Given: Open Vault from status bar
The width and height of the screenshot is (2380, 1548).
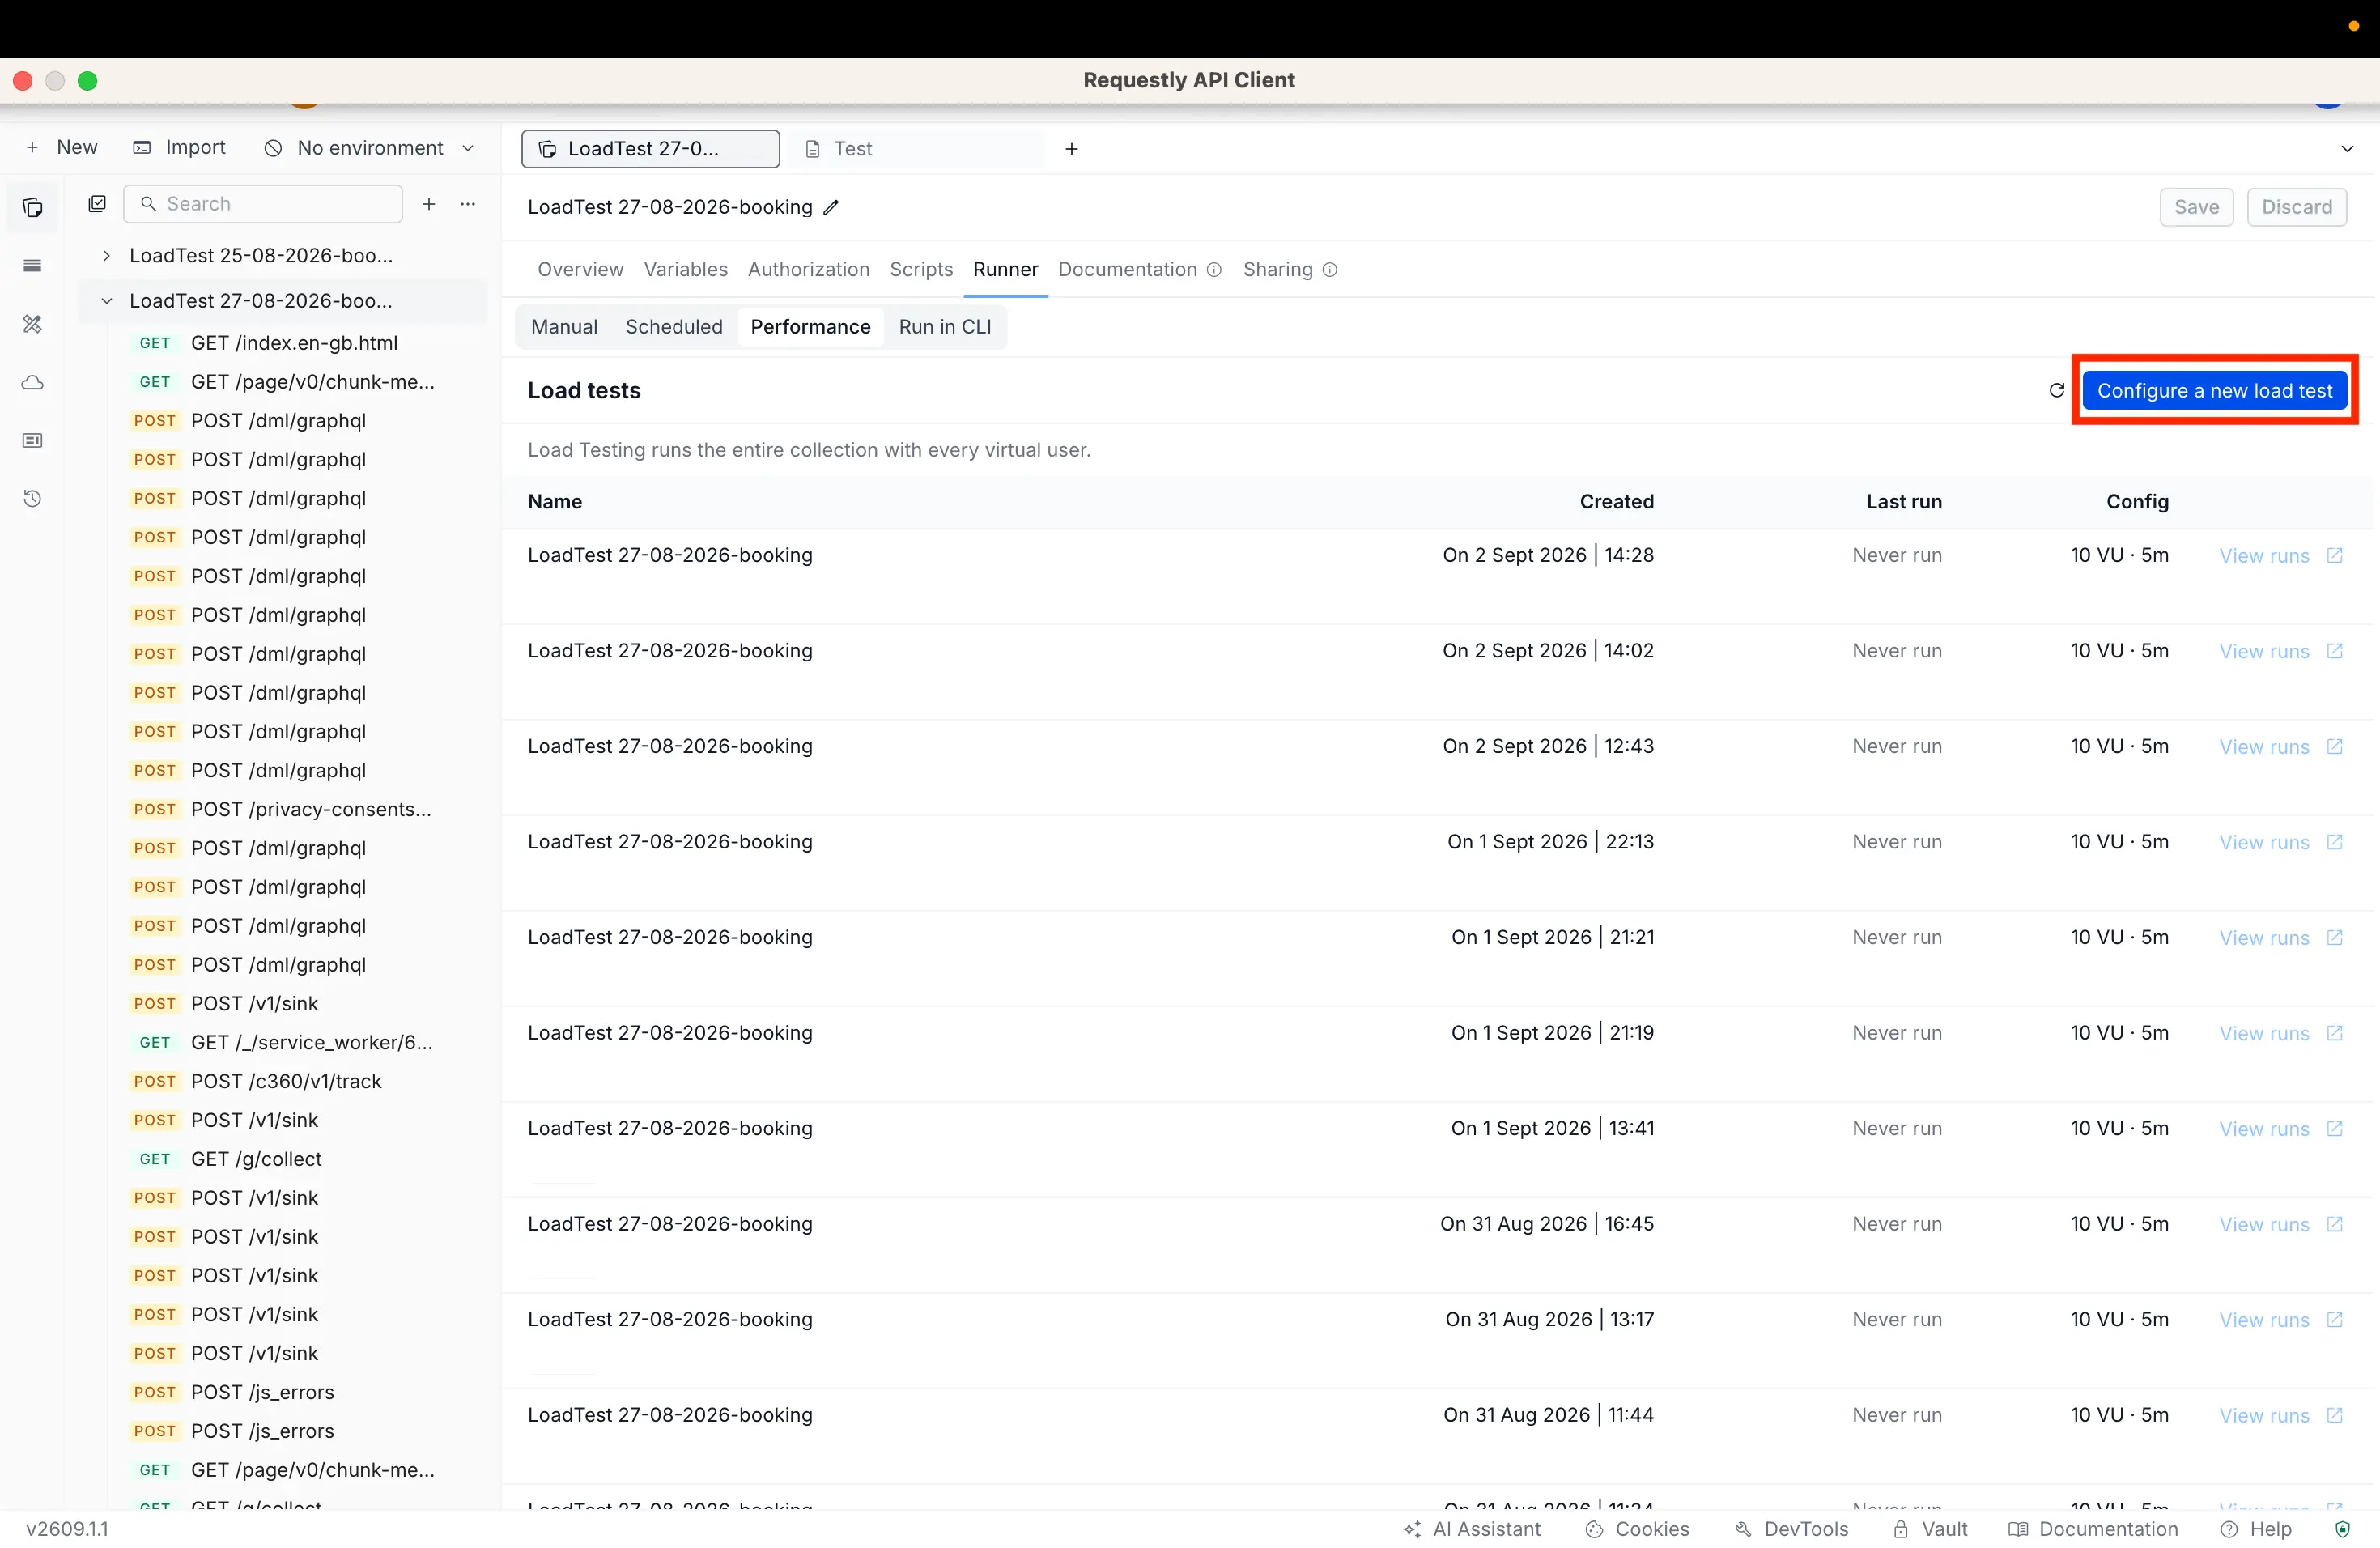Looking at the screenshot, I should [x=1930, y=1529].
